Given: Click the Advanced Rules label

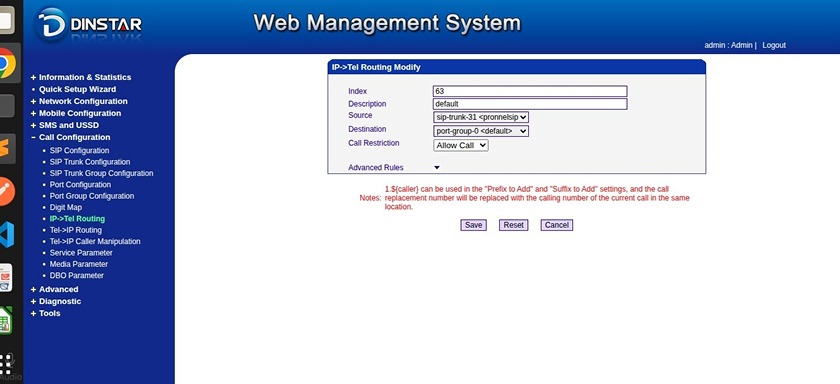Looking at the screenshot, I should (376, 168).
